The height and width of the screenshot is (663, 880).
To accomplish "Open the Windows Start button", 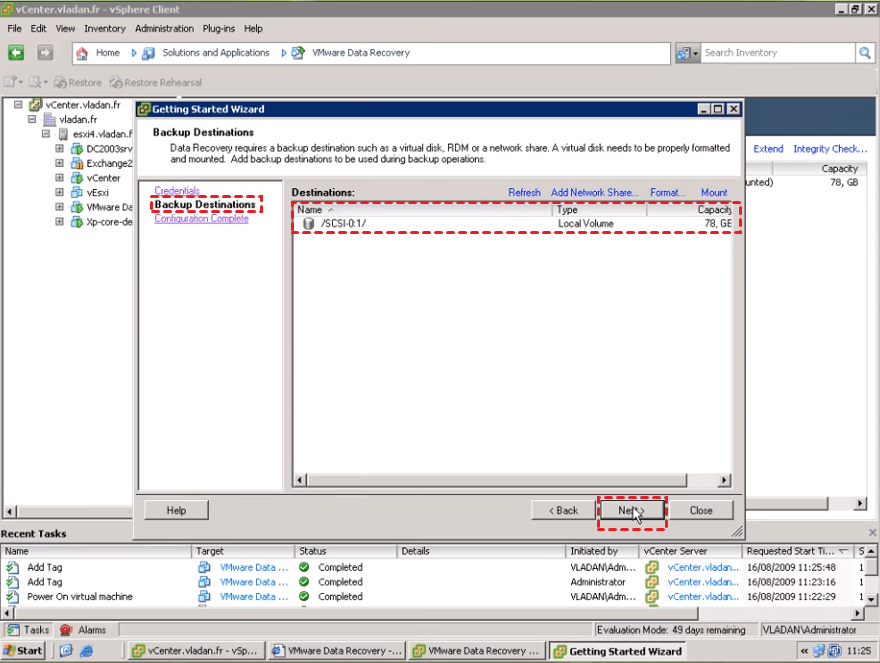I will click(x=23, y=651).
